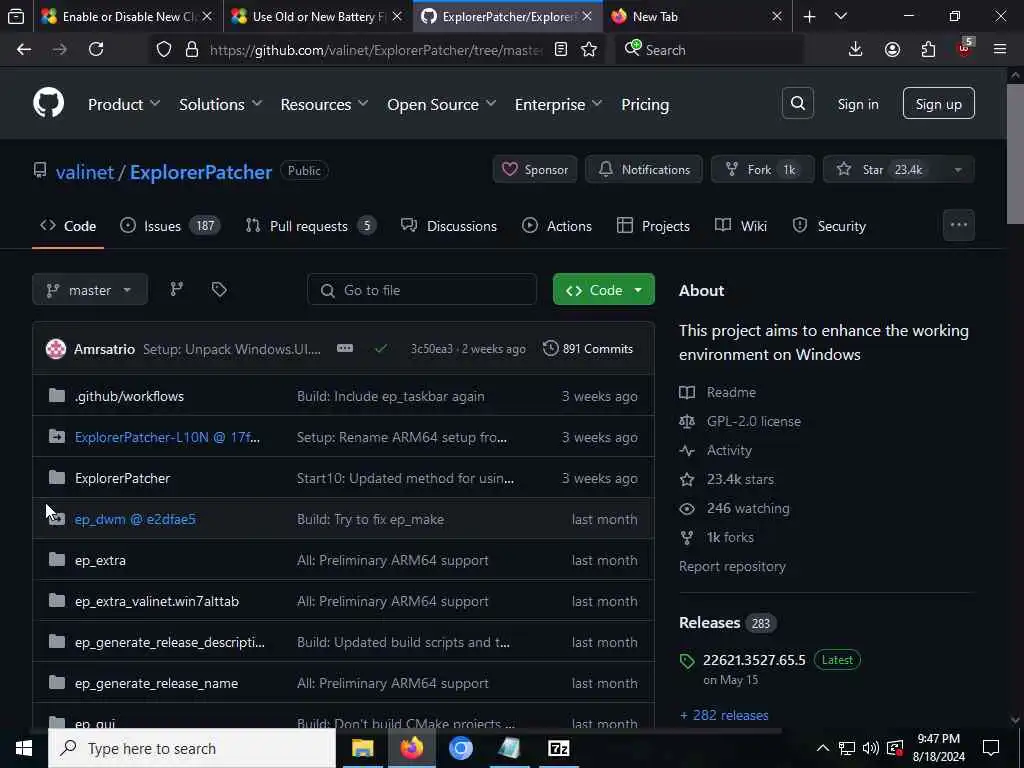Image resolution: width=1024 pixels, height=768 pixels.
Task: Show tracking protection shield info
Action: (164, 50)
